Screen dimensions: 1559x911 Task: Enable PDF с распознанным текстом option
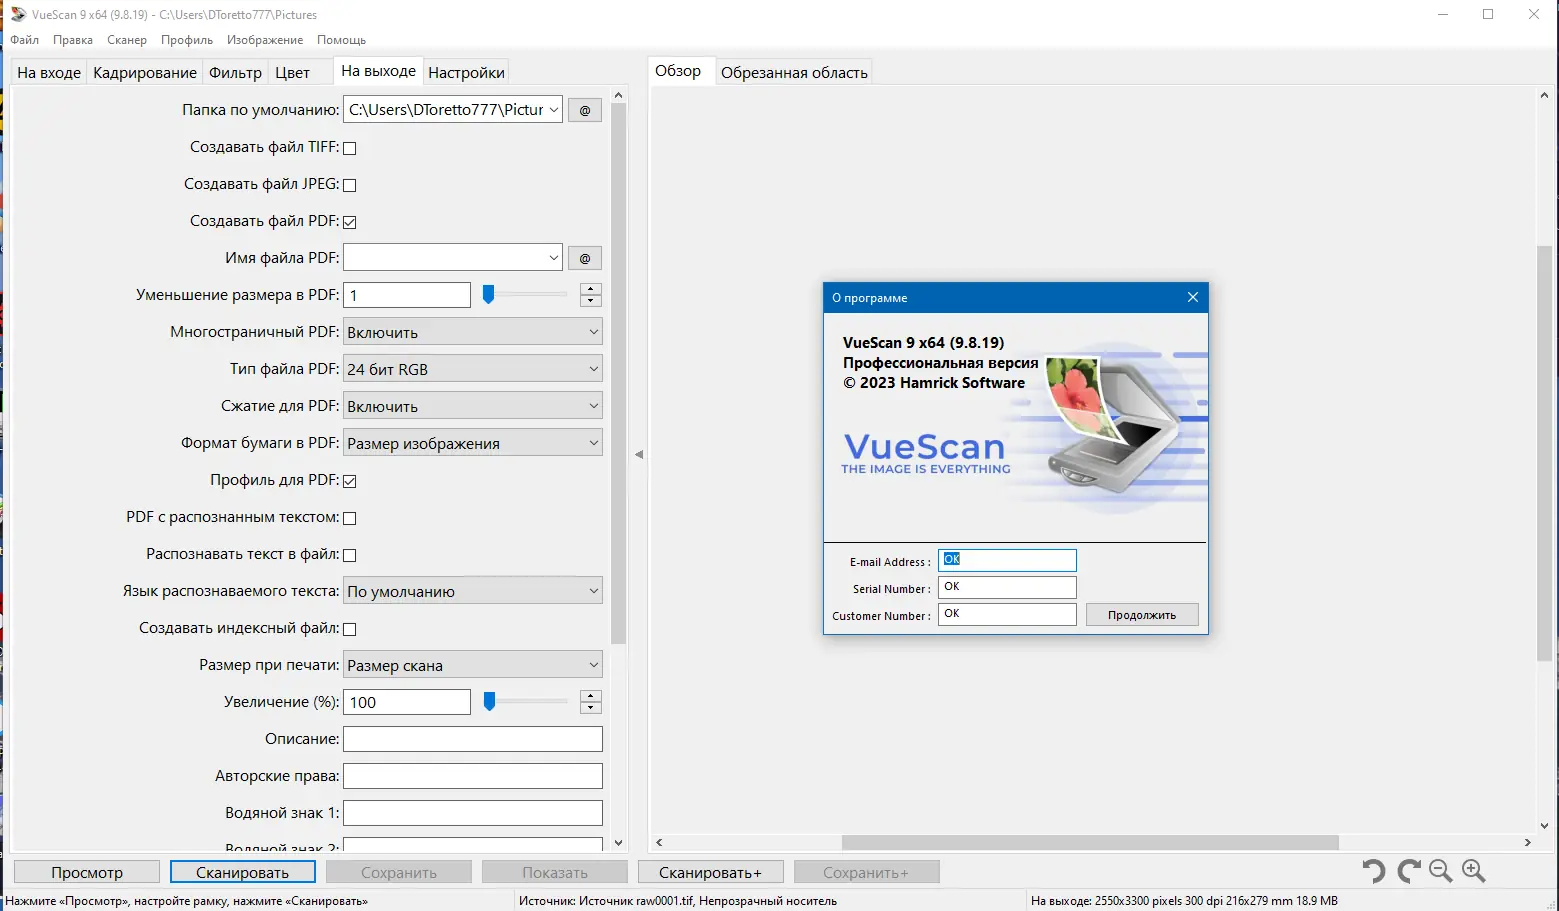coord(349,517)
